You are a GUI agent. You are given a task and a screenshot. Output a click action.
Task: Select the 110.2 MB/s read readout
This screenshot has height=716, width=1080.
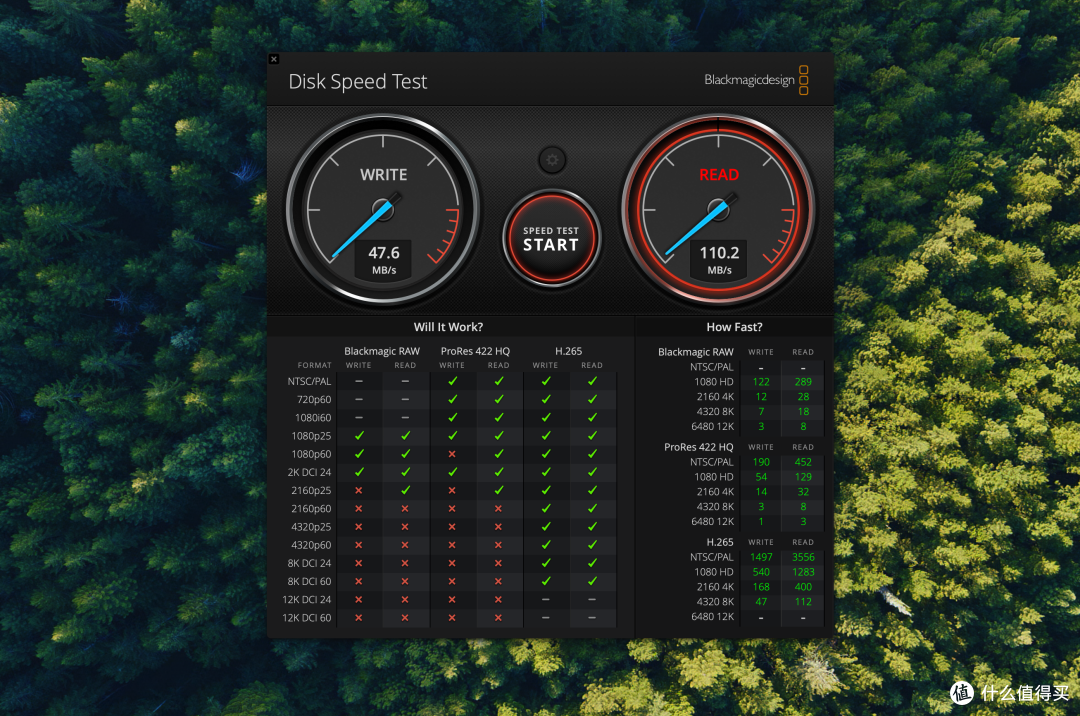pyautogui.click(x=719, y=260)
